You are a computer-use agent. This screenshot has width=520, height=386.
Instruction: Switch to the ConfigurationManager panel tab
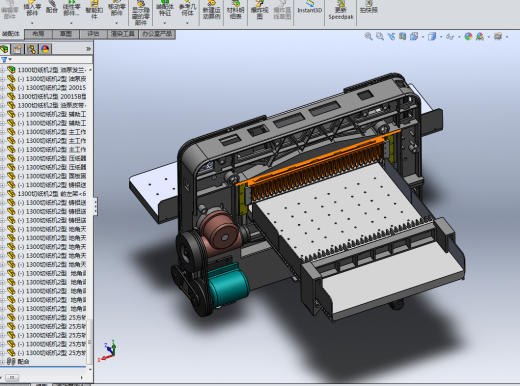[x=32, y=49]
